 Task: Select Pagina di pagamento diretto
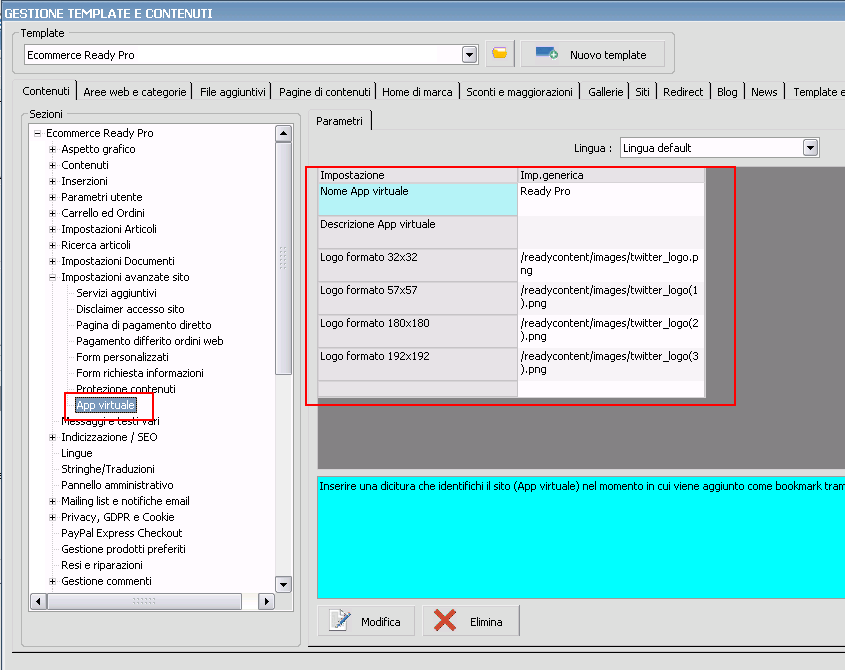[143, 325]
